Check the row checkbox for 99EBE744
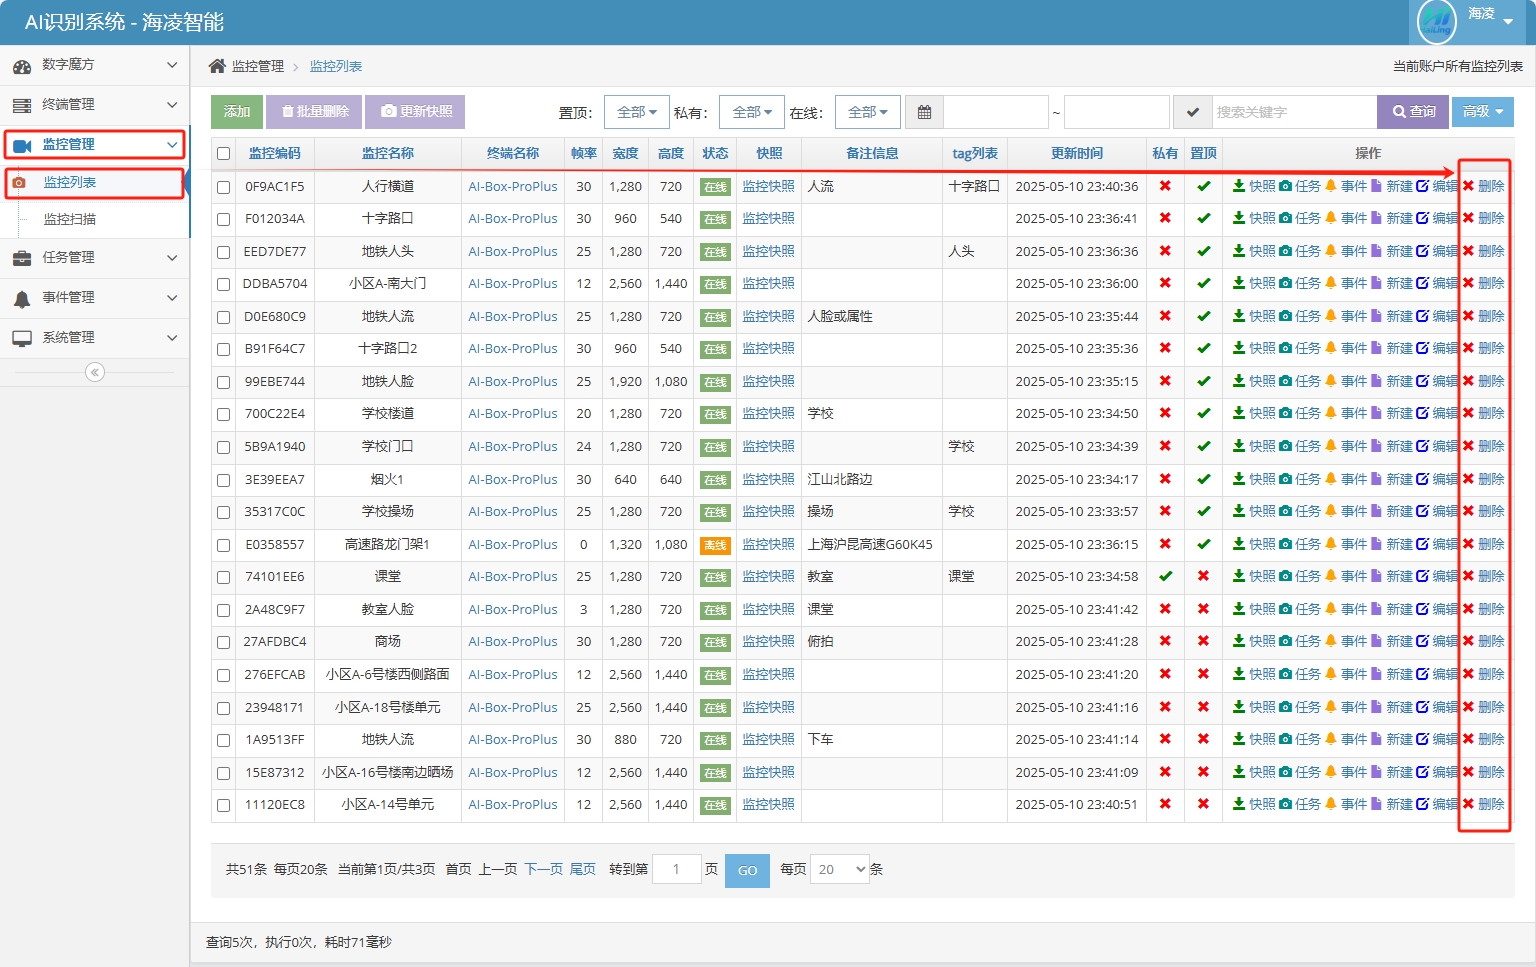This screenshot has width=1536, height=967. [224, 382]
